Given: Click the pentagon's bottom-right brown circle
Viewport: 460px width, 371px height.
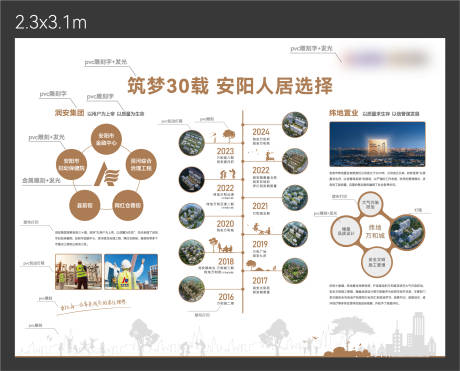Looking at the screenshot, I should click(128, 205).
